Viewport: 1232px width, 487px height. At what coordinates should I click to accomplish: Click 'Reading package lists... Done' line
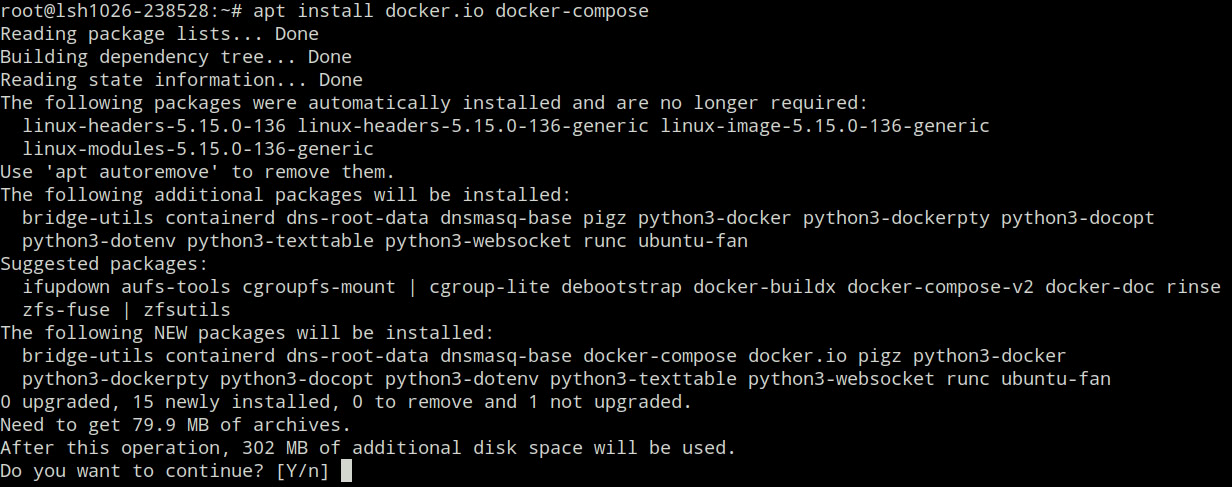point(159,34)
